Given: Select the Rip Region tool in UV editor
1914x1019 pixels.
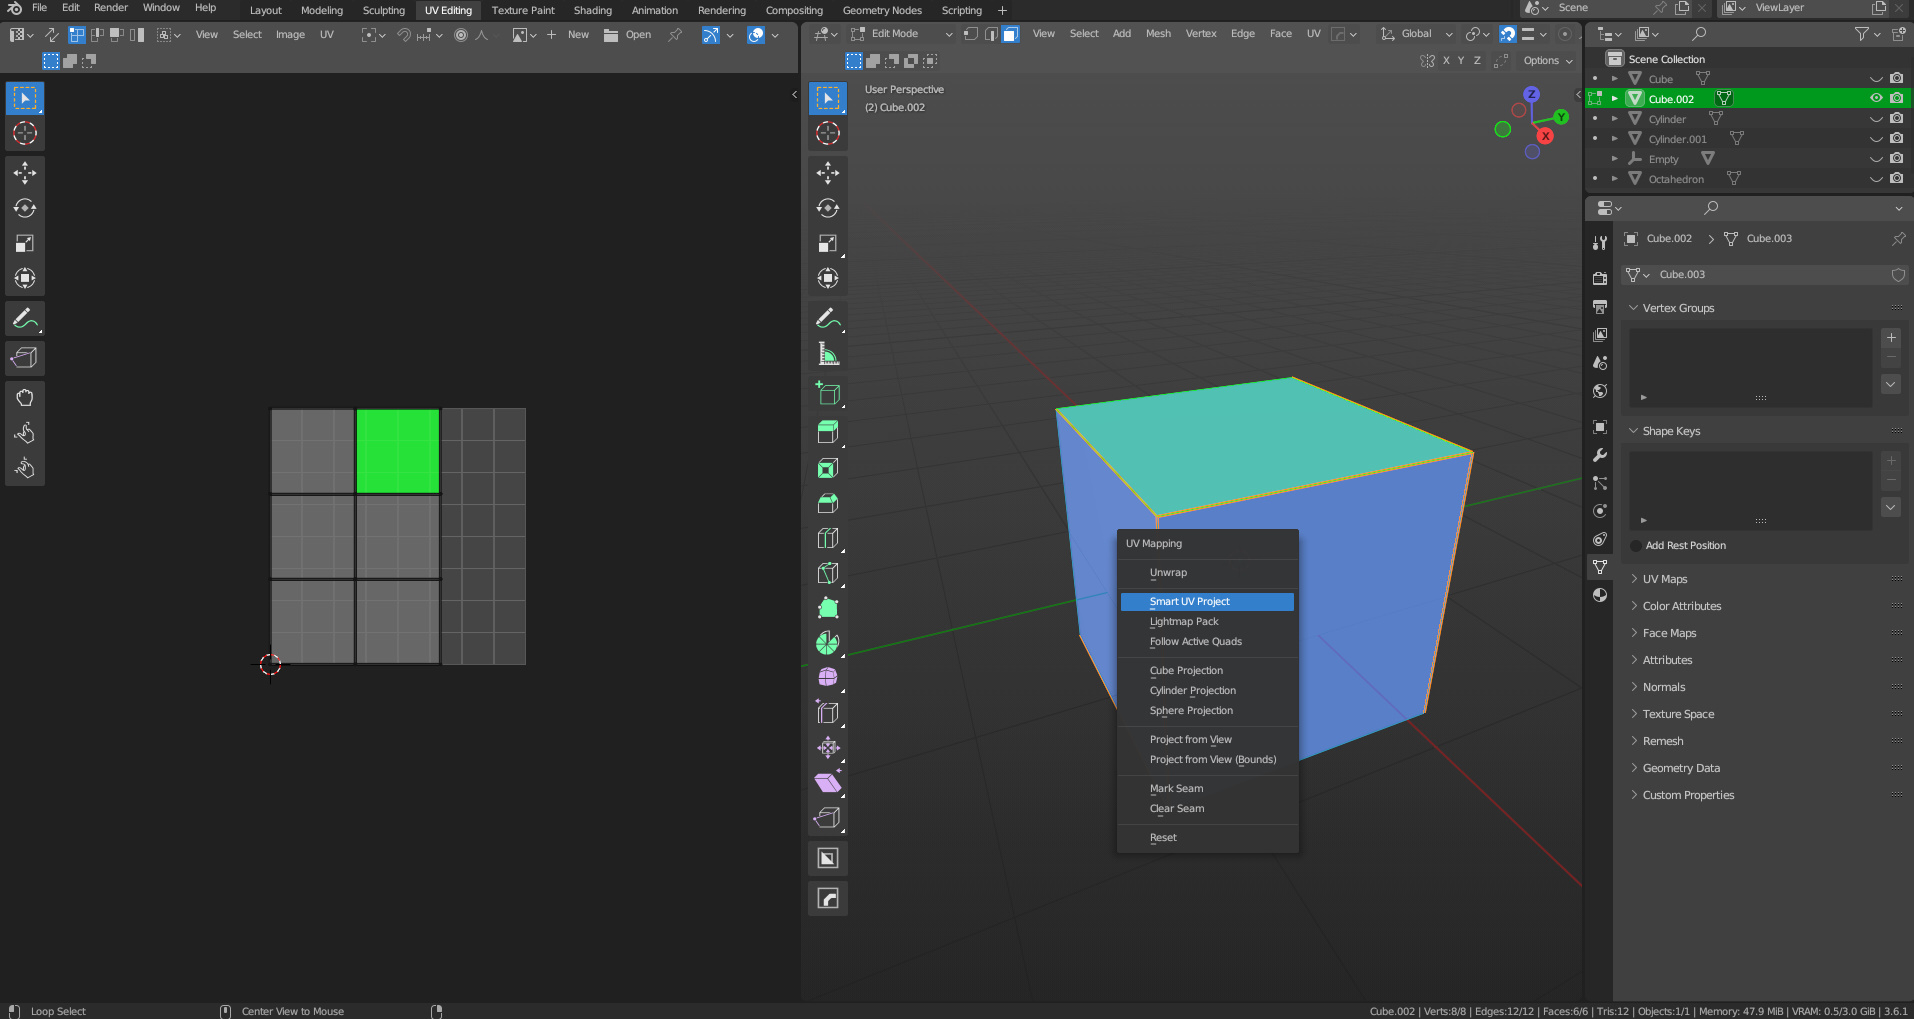Looking at the screenshot, I should tap(25, 358).
